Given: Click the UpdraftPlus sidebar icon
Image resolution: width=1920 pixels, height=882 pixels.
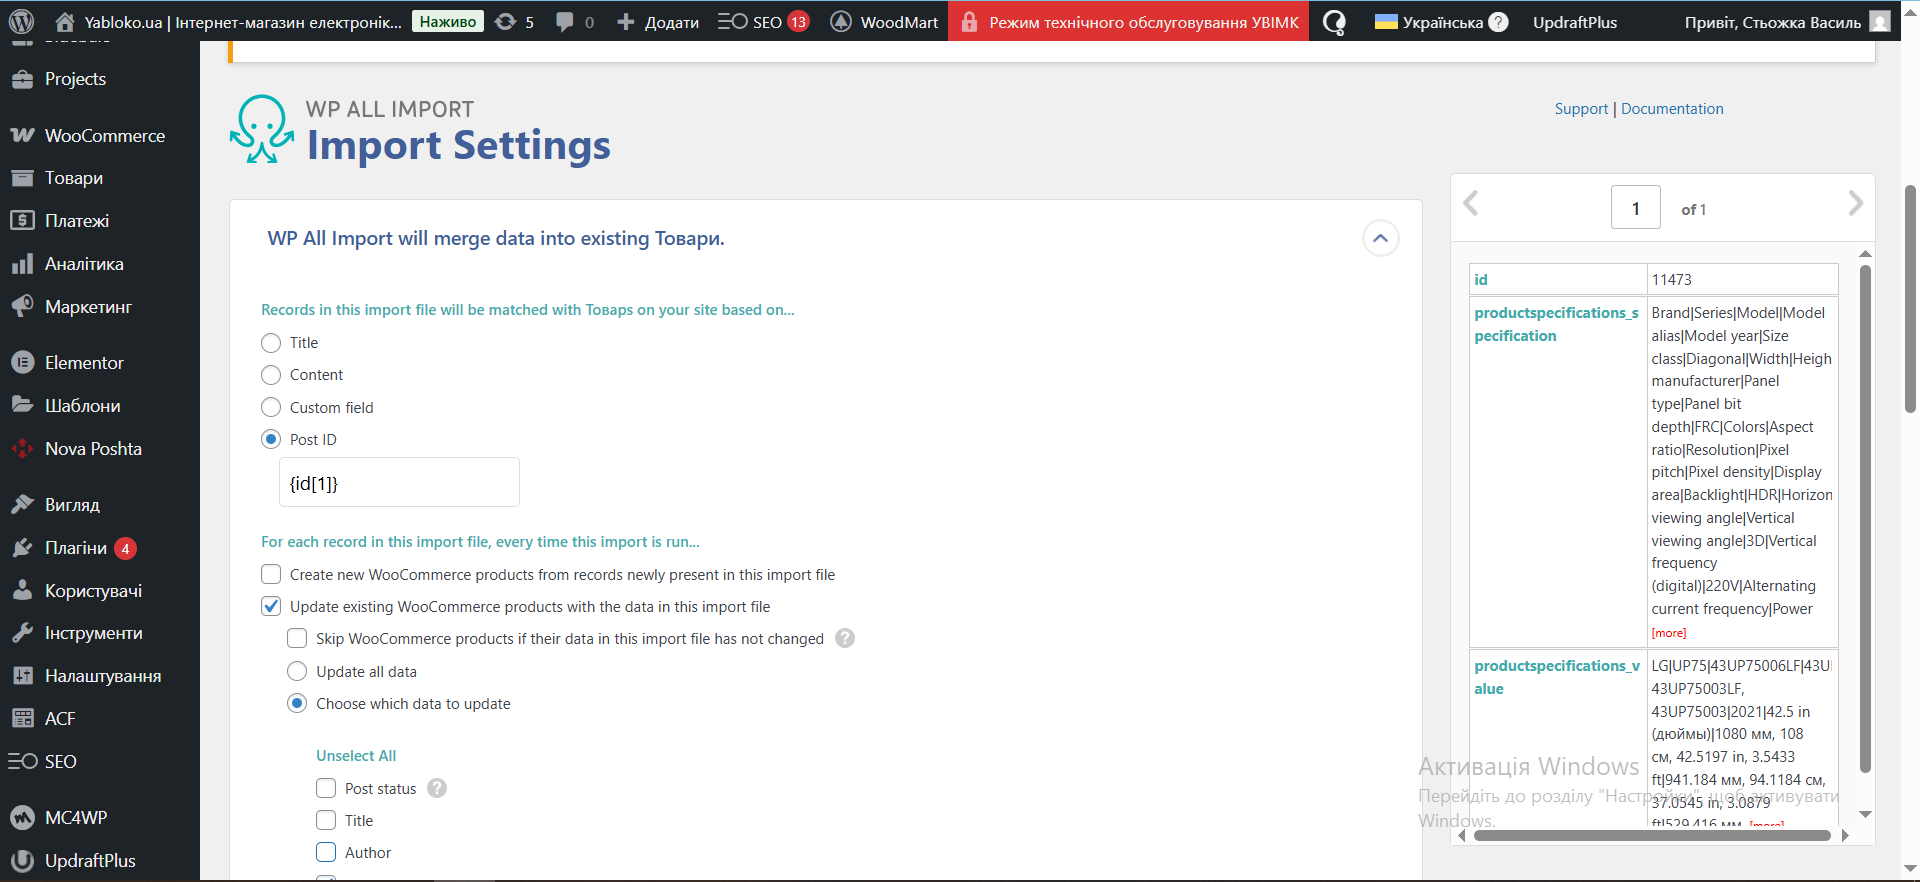Looking at the screenshot, I should click(x=23, y=860).
